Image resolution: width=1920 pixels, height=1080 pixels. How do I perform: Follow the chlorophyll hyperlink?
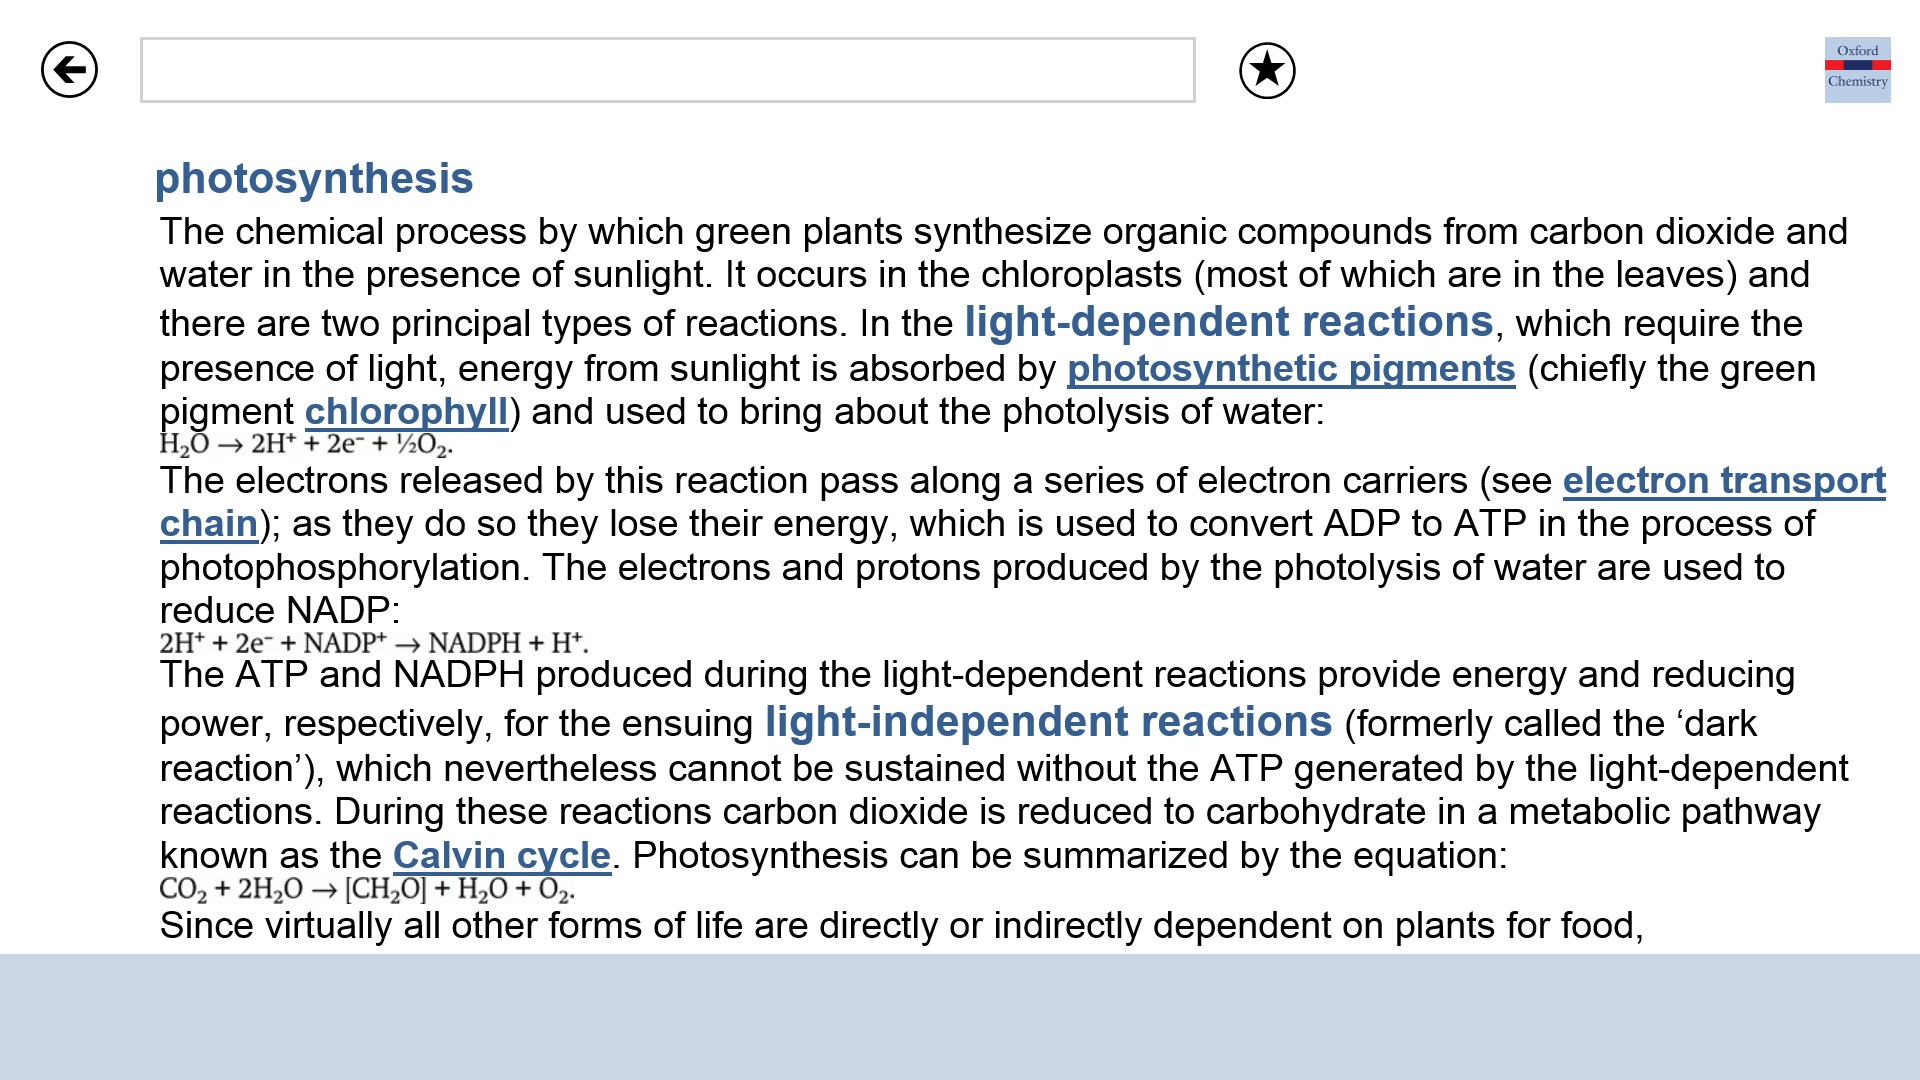[x=406, y=412]
